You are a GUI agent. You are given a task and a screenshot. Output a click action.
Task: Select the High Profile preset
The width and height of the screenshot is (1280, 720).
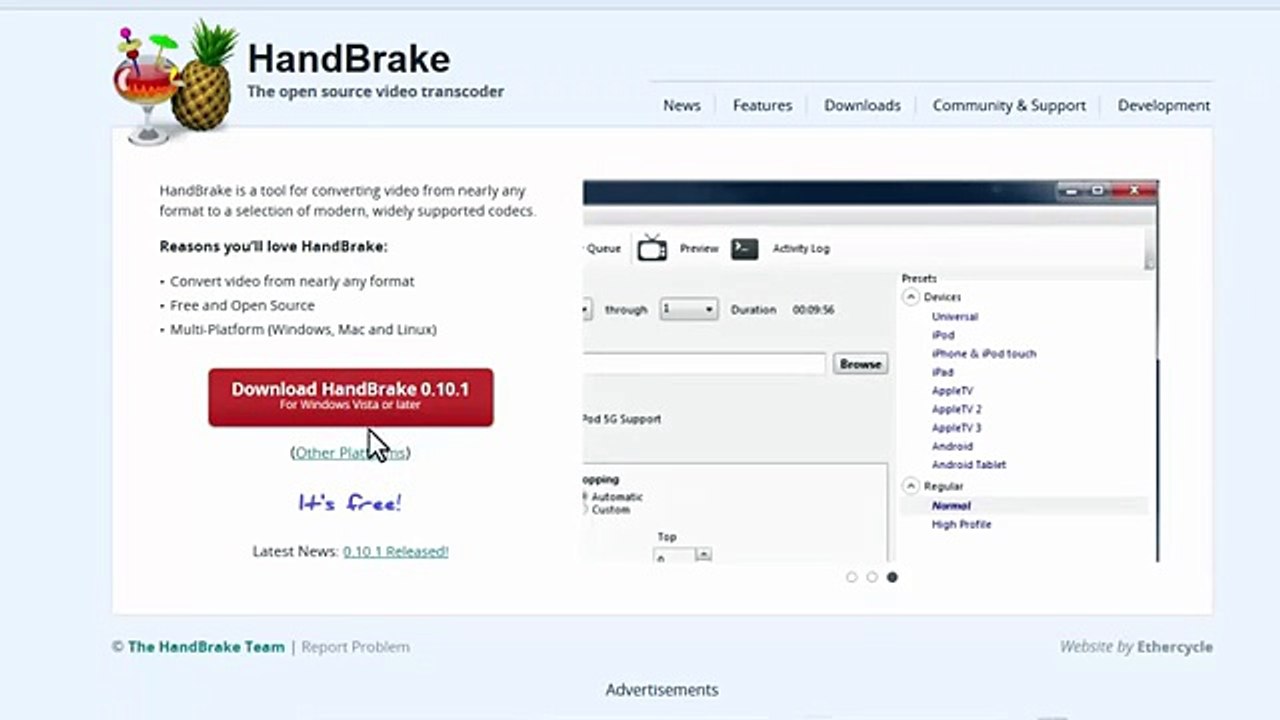coord(962,524)
